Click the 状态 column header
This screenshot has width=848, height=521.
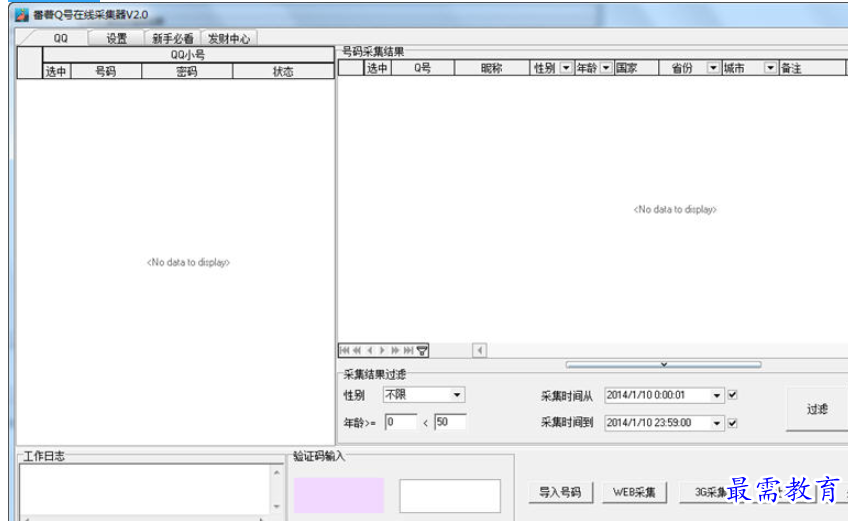tap(283, 71)
